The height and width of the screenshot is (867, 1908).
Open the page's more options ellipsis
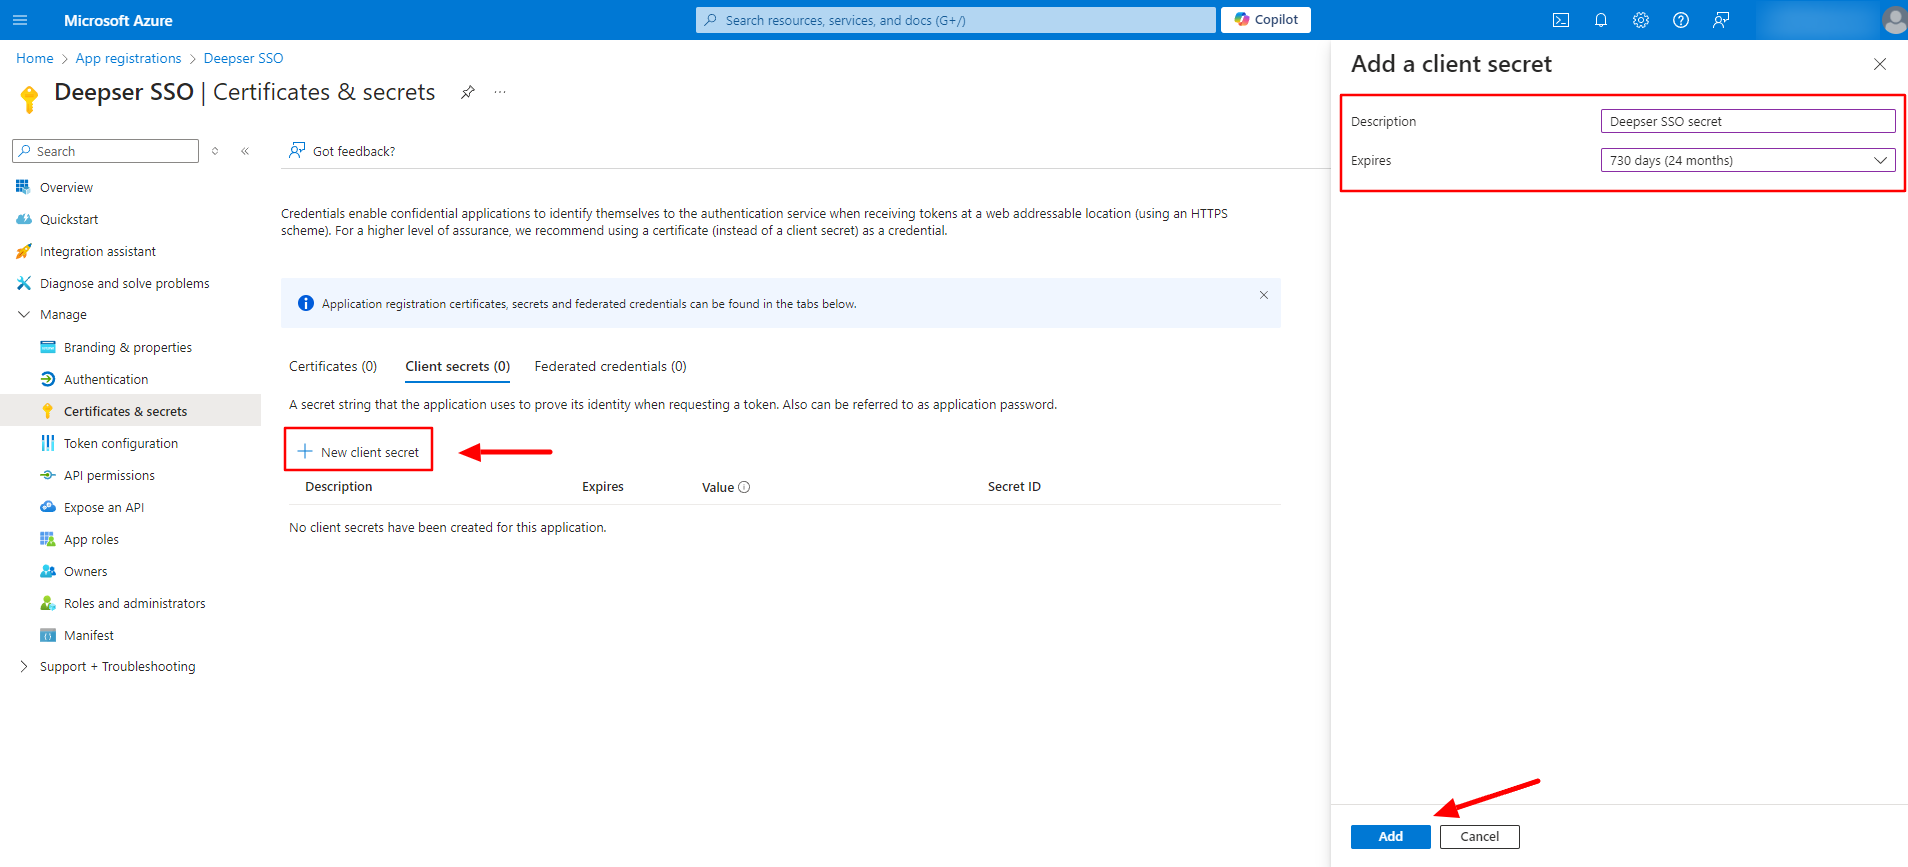[500, 92]
